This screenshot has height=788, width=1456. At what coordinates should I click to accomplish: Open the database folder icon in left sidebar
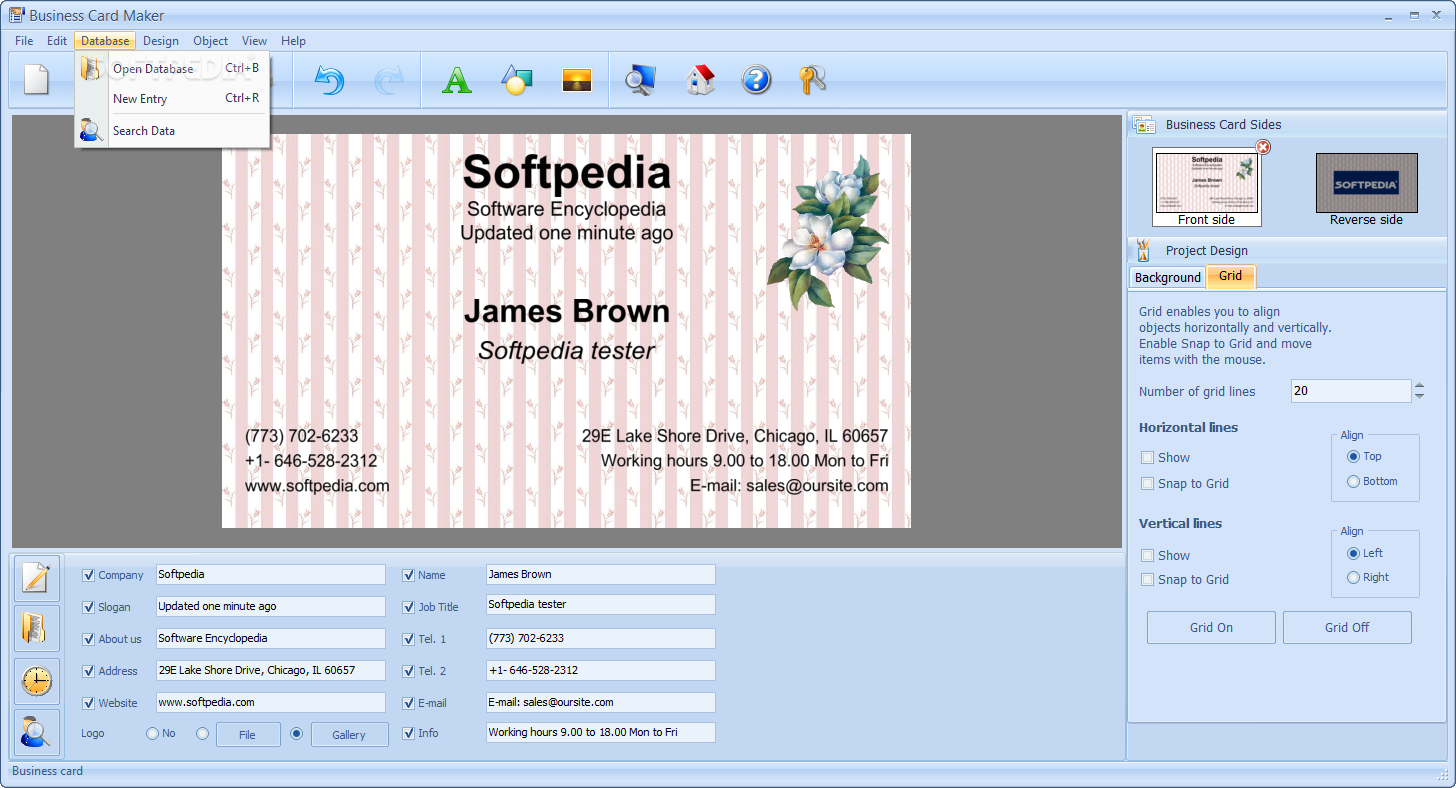37,629
